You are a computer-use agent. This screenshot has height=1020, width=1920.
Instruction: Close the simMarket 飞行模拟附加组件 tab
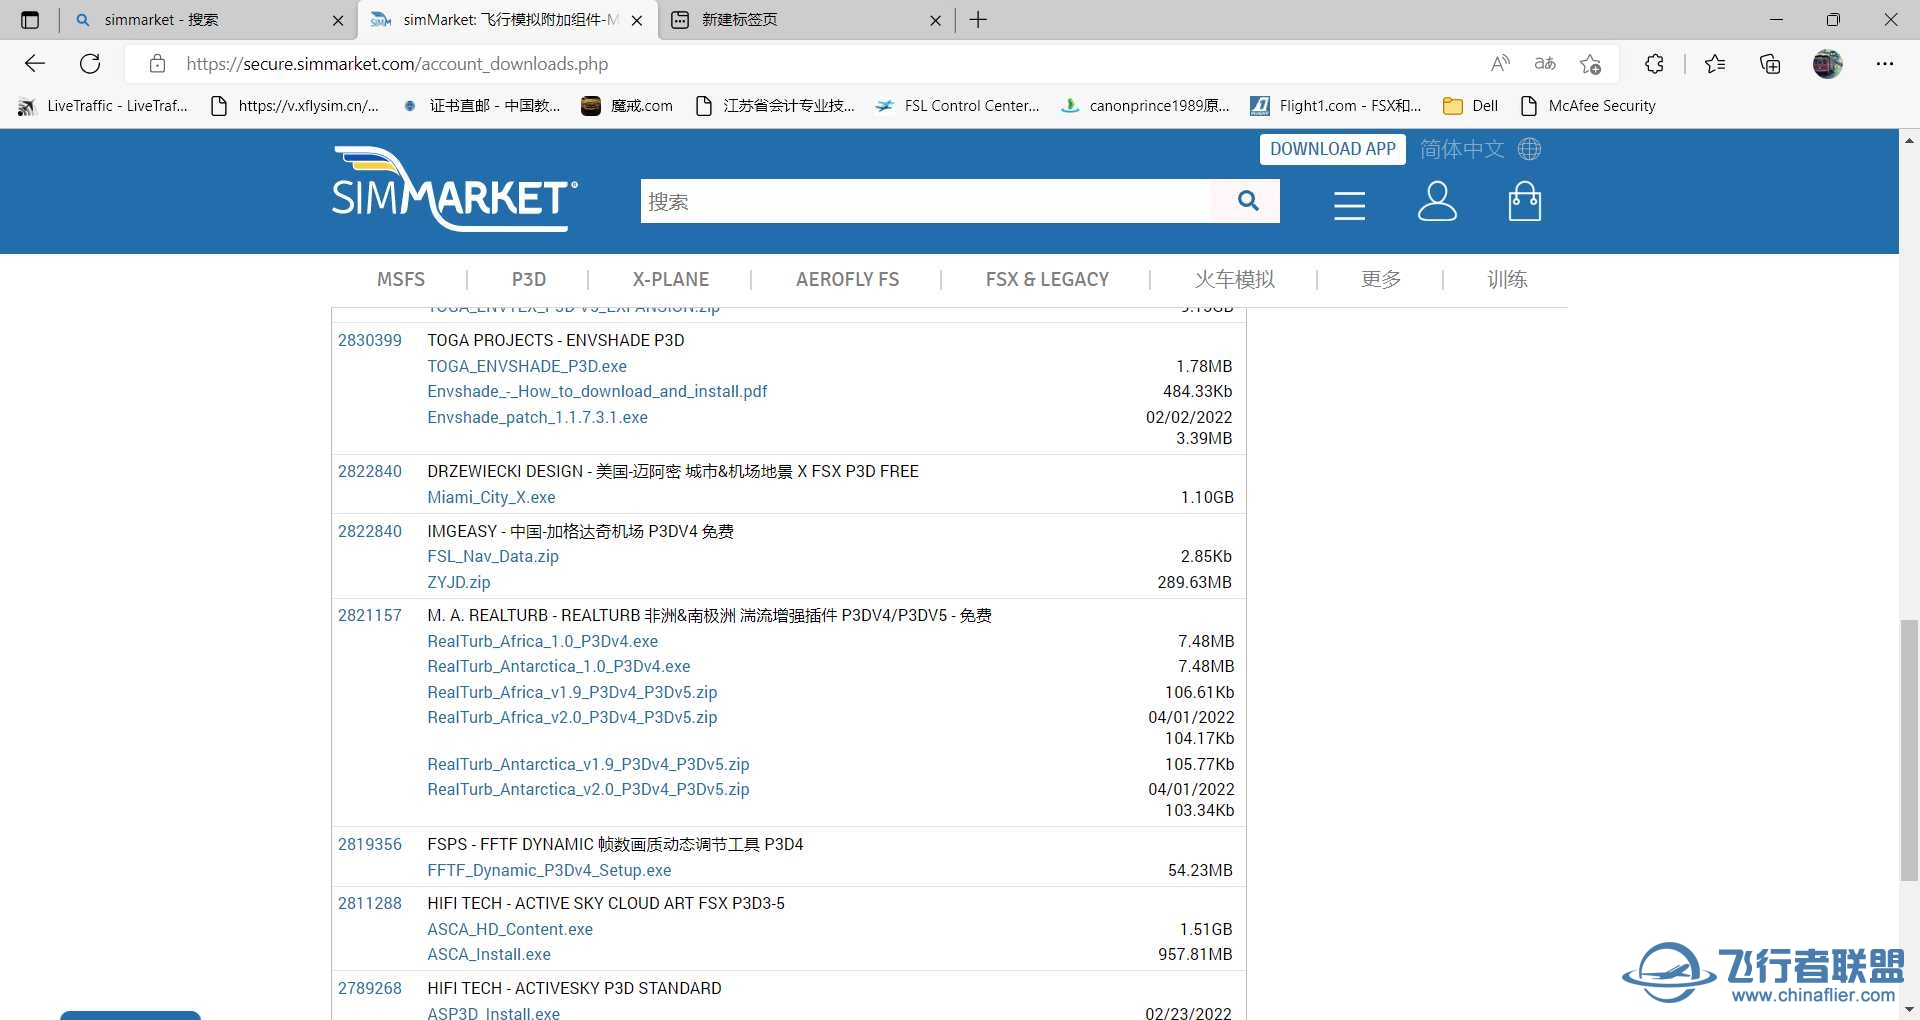point(637,20)
